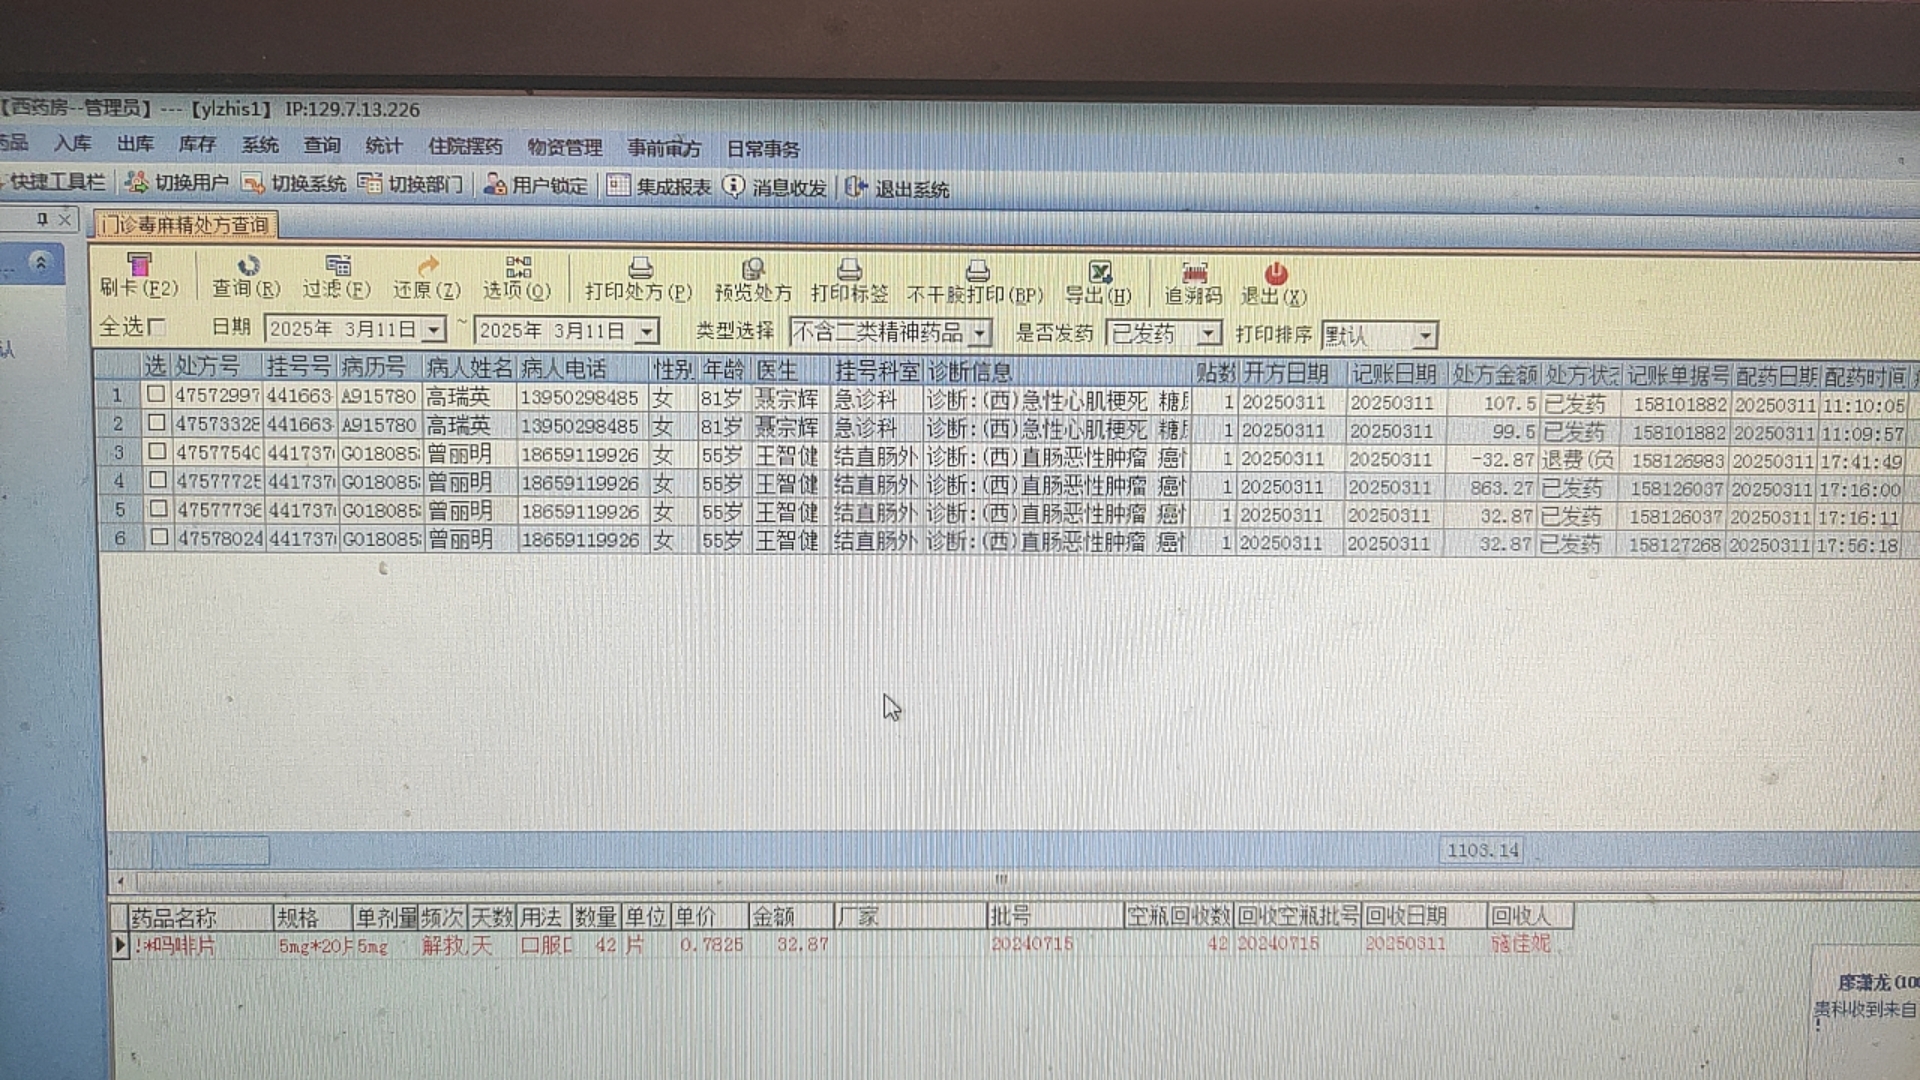Open the 统计 menu
This screenshot has height=1080, width=1920.
(383, 146)
